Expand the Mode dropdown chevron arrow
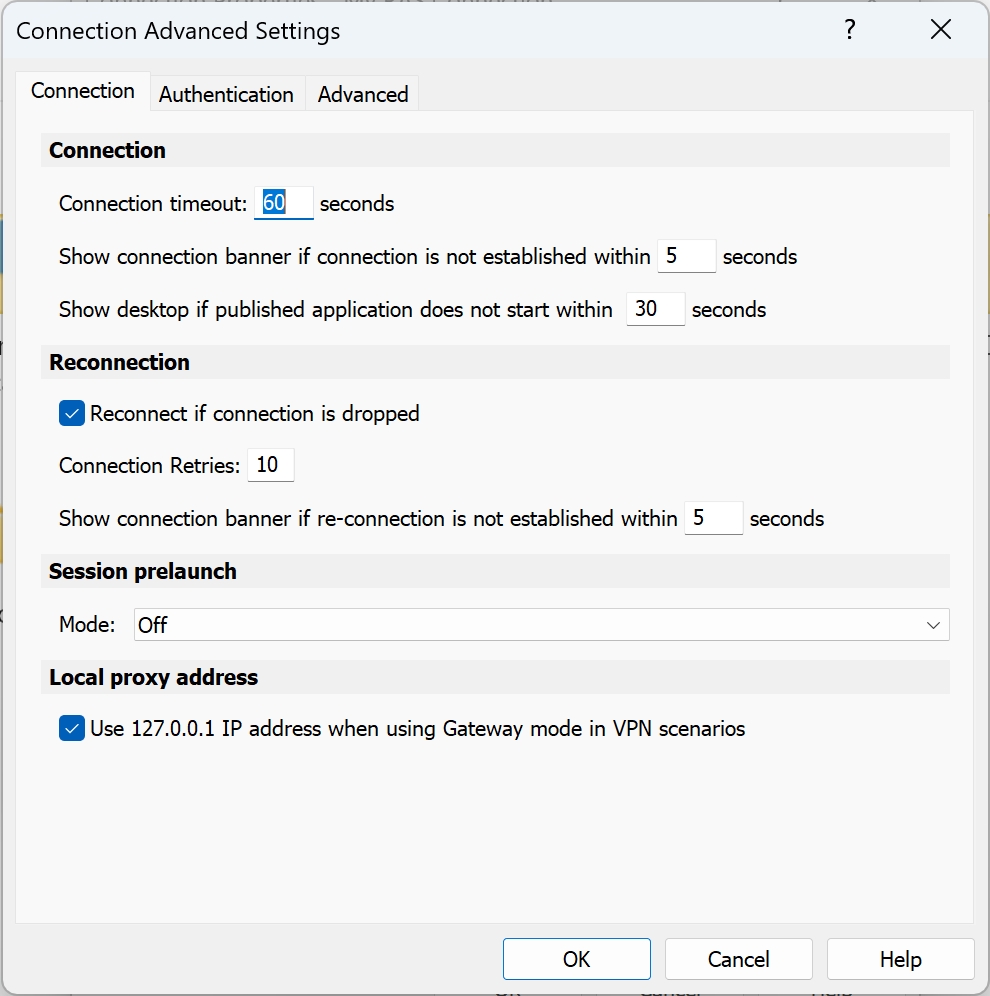The image size is (990, 996). click(933, 625)
